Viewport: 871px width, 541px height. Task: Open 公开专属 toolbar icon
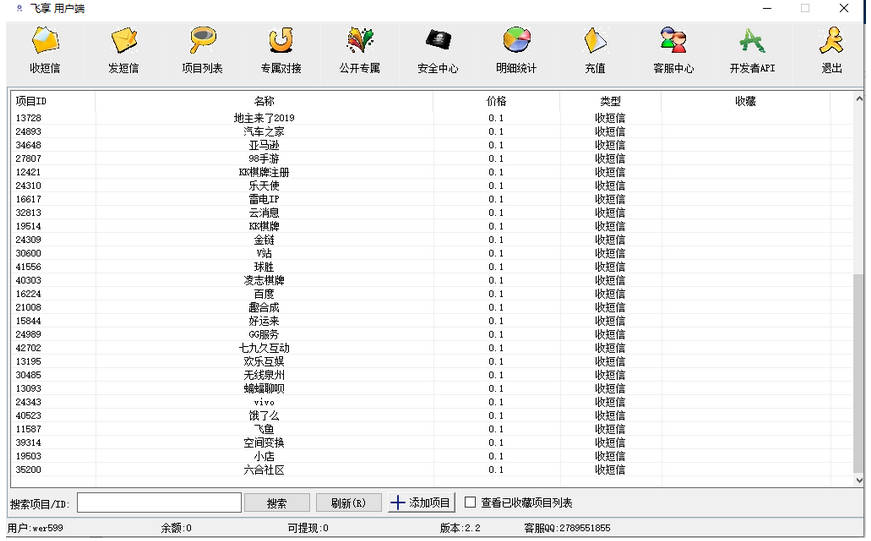click(359, 50)
